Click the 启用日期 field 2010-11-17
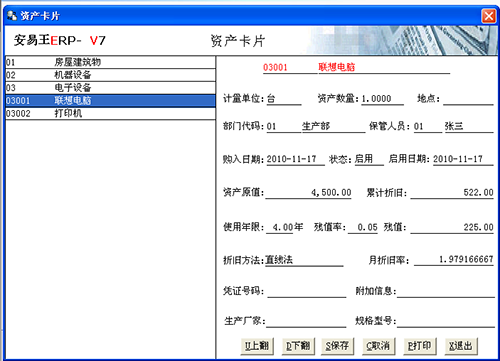The height and width of the screenshot is (361, 500). tap(463, 159)
